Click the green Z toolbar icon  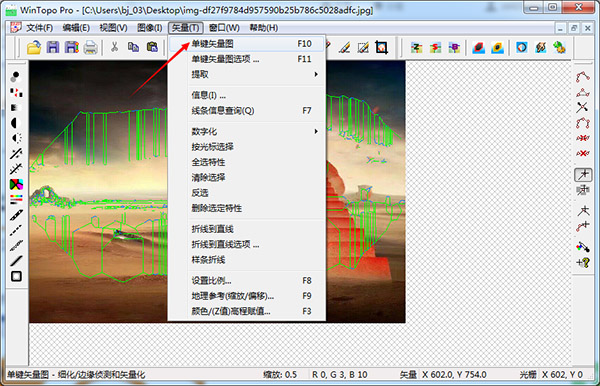416,48
